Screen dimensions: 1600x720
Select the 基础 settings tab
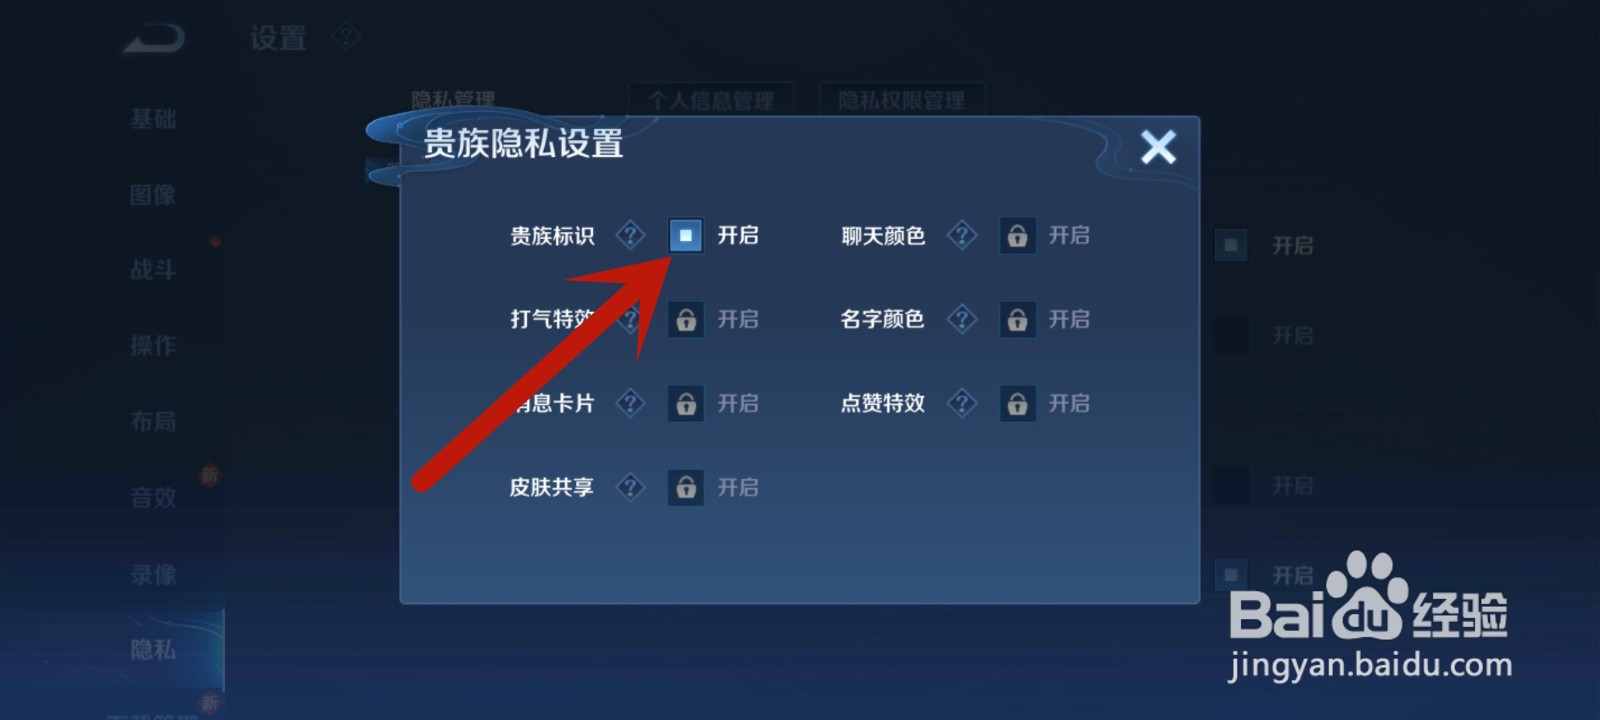pos(153,119)
